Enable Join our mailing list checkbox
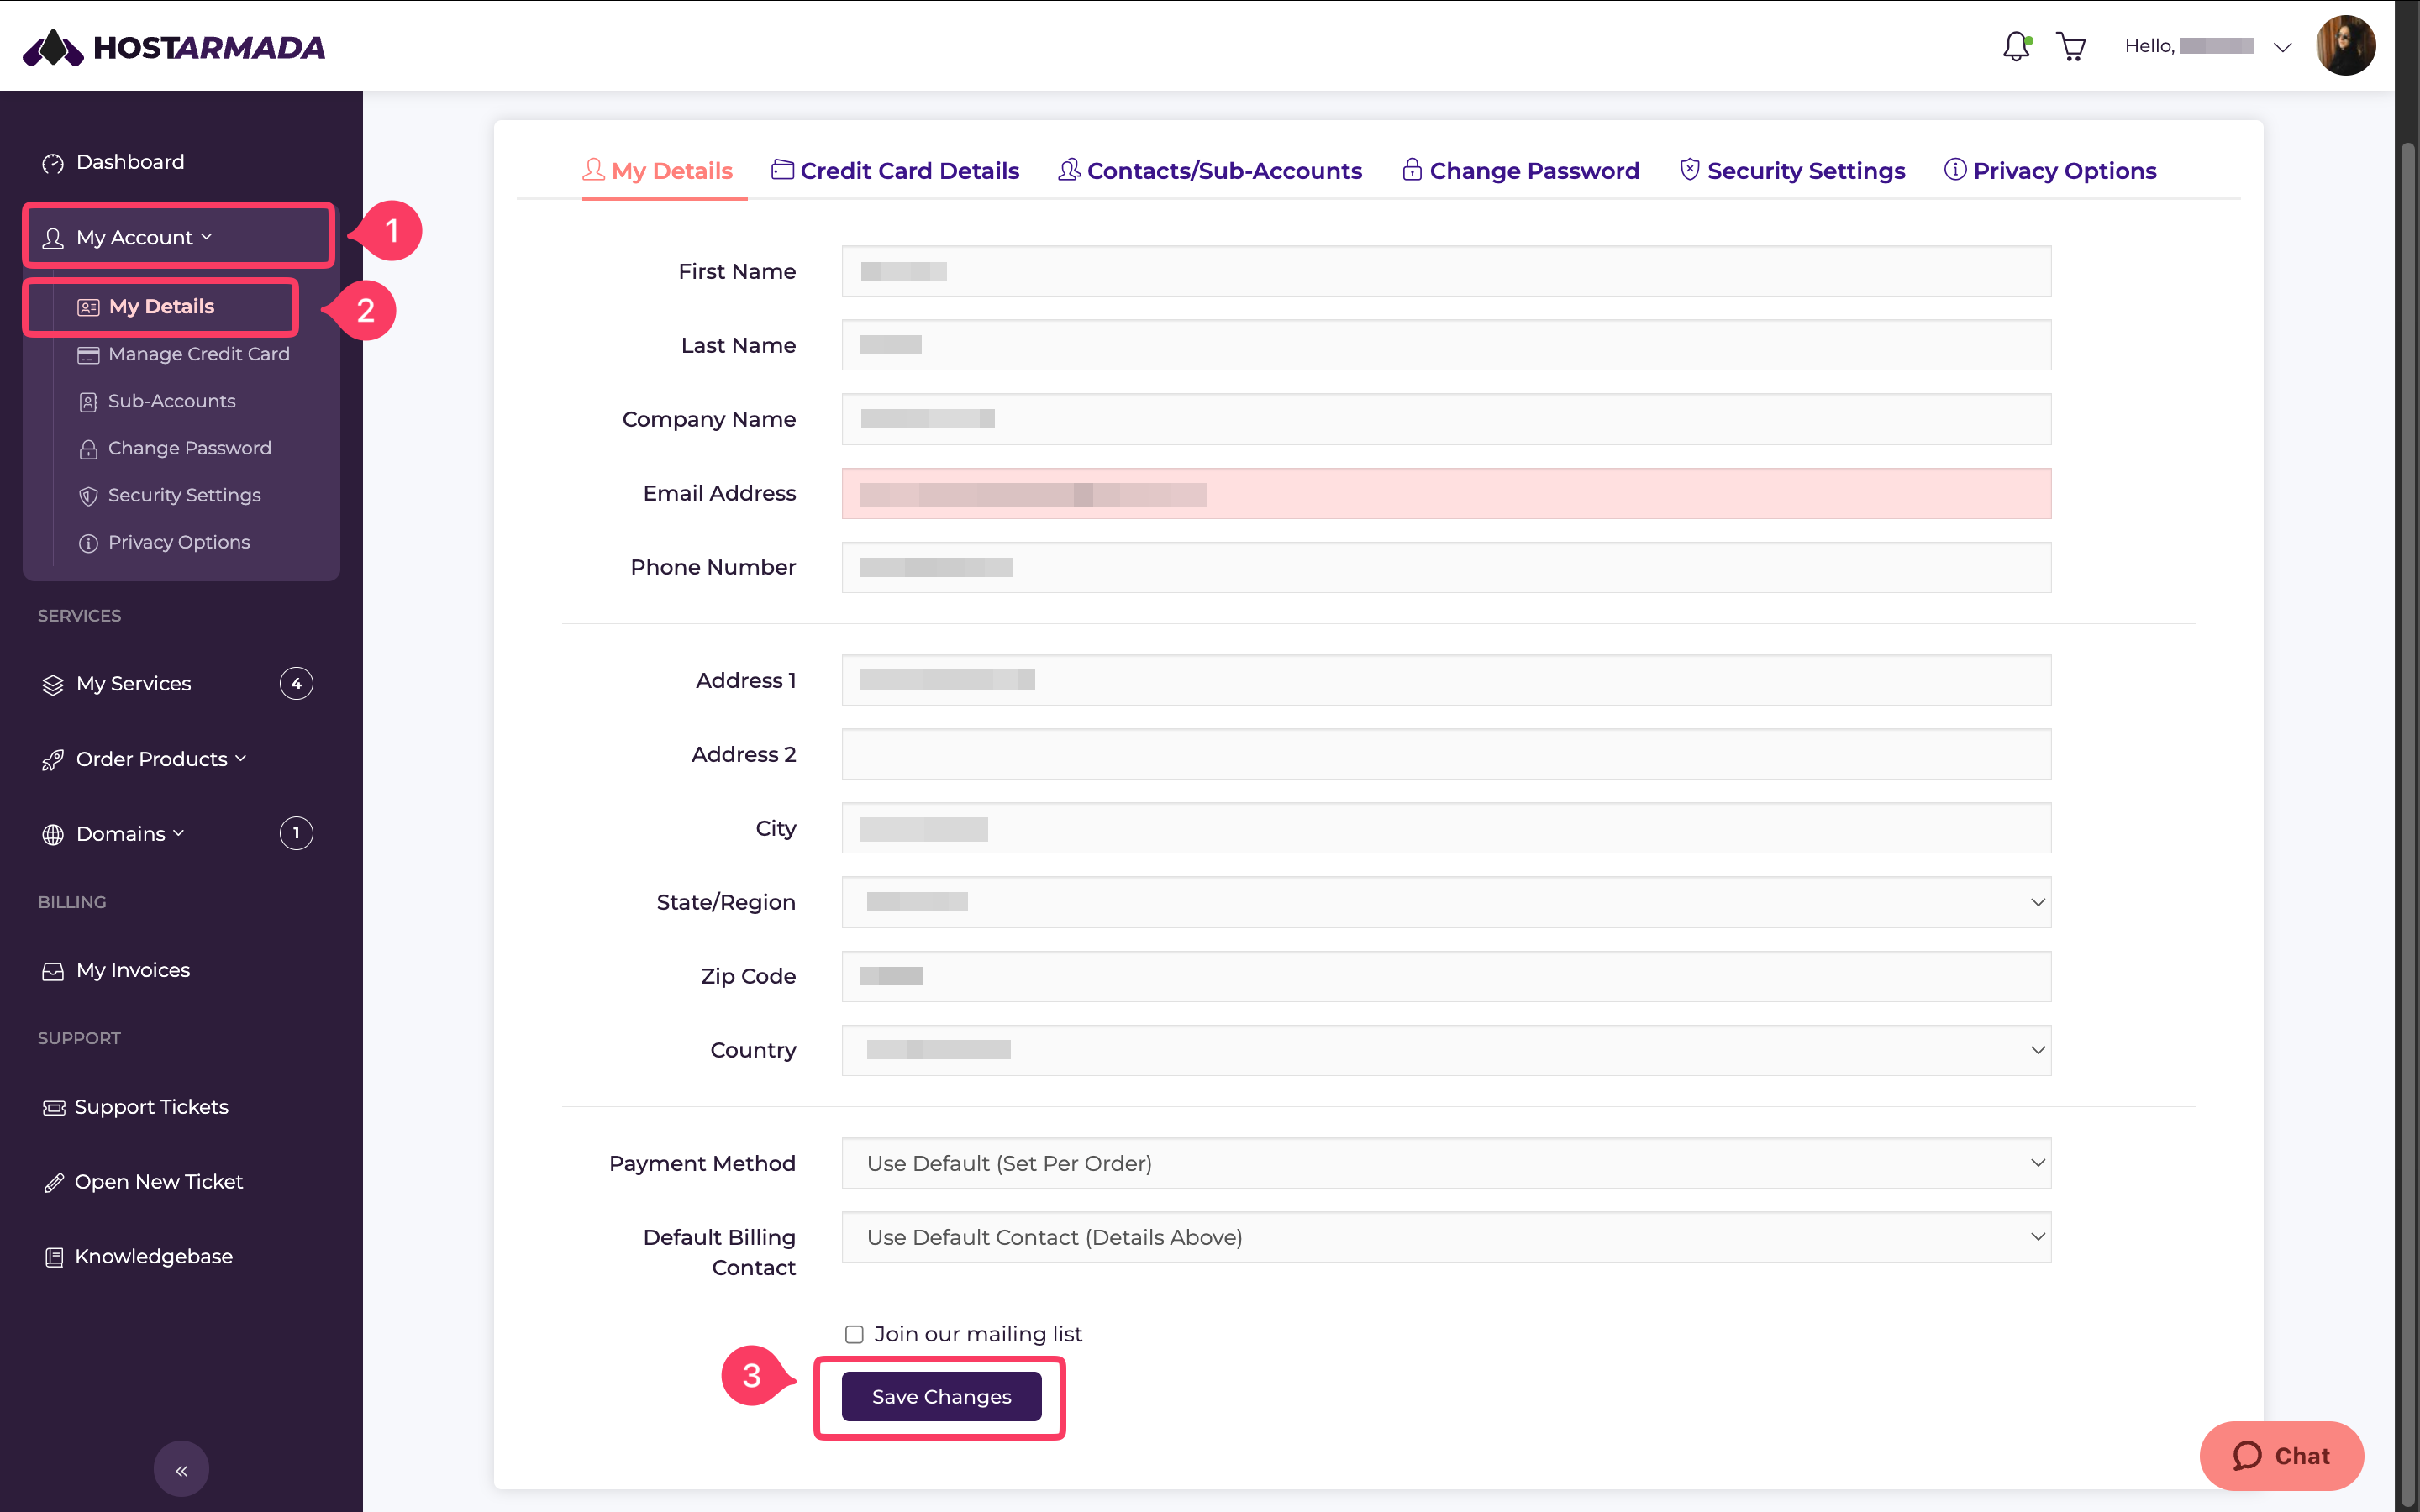 point(854,1335)
